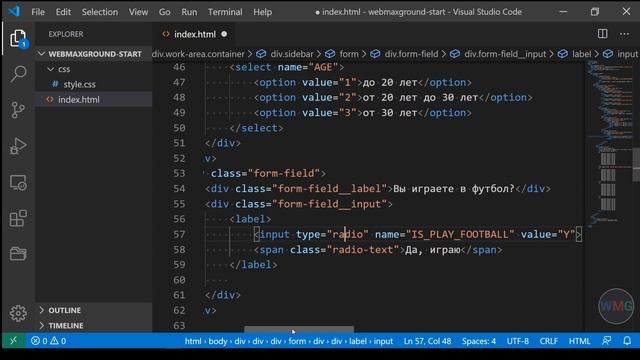This screenshot has width=640, height=360.
Task: Open the Extensions view
Action: [18, 218]
